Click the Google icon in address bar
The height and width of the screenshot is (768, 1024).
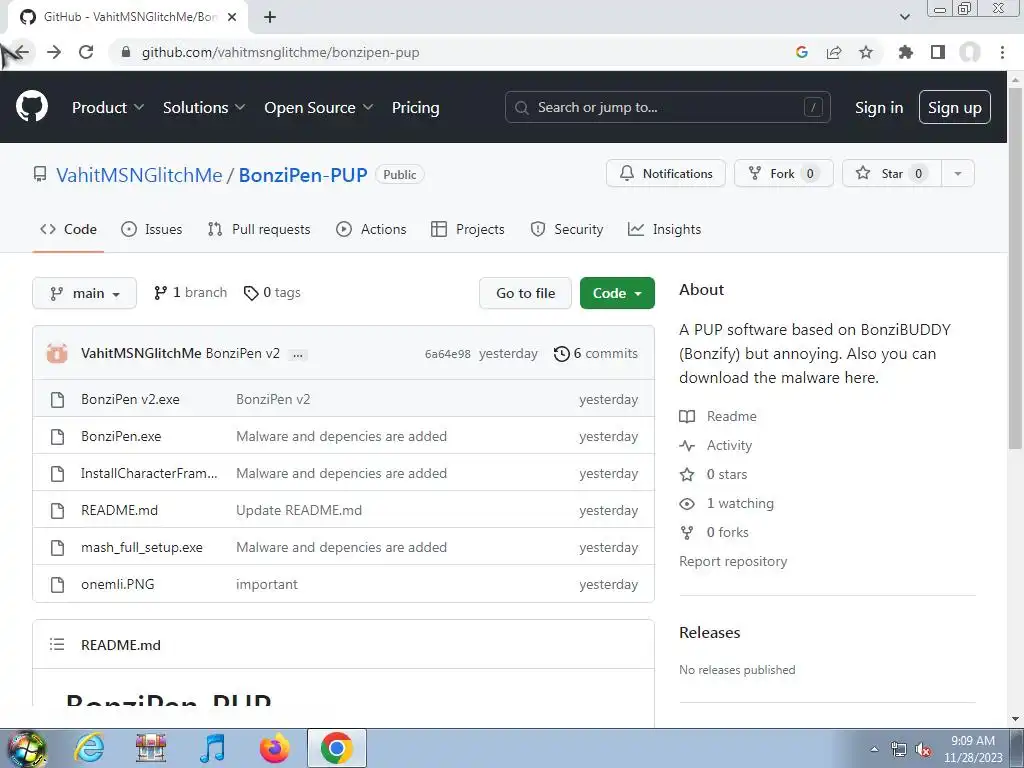click(802, 52)
